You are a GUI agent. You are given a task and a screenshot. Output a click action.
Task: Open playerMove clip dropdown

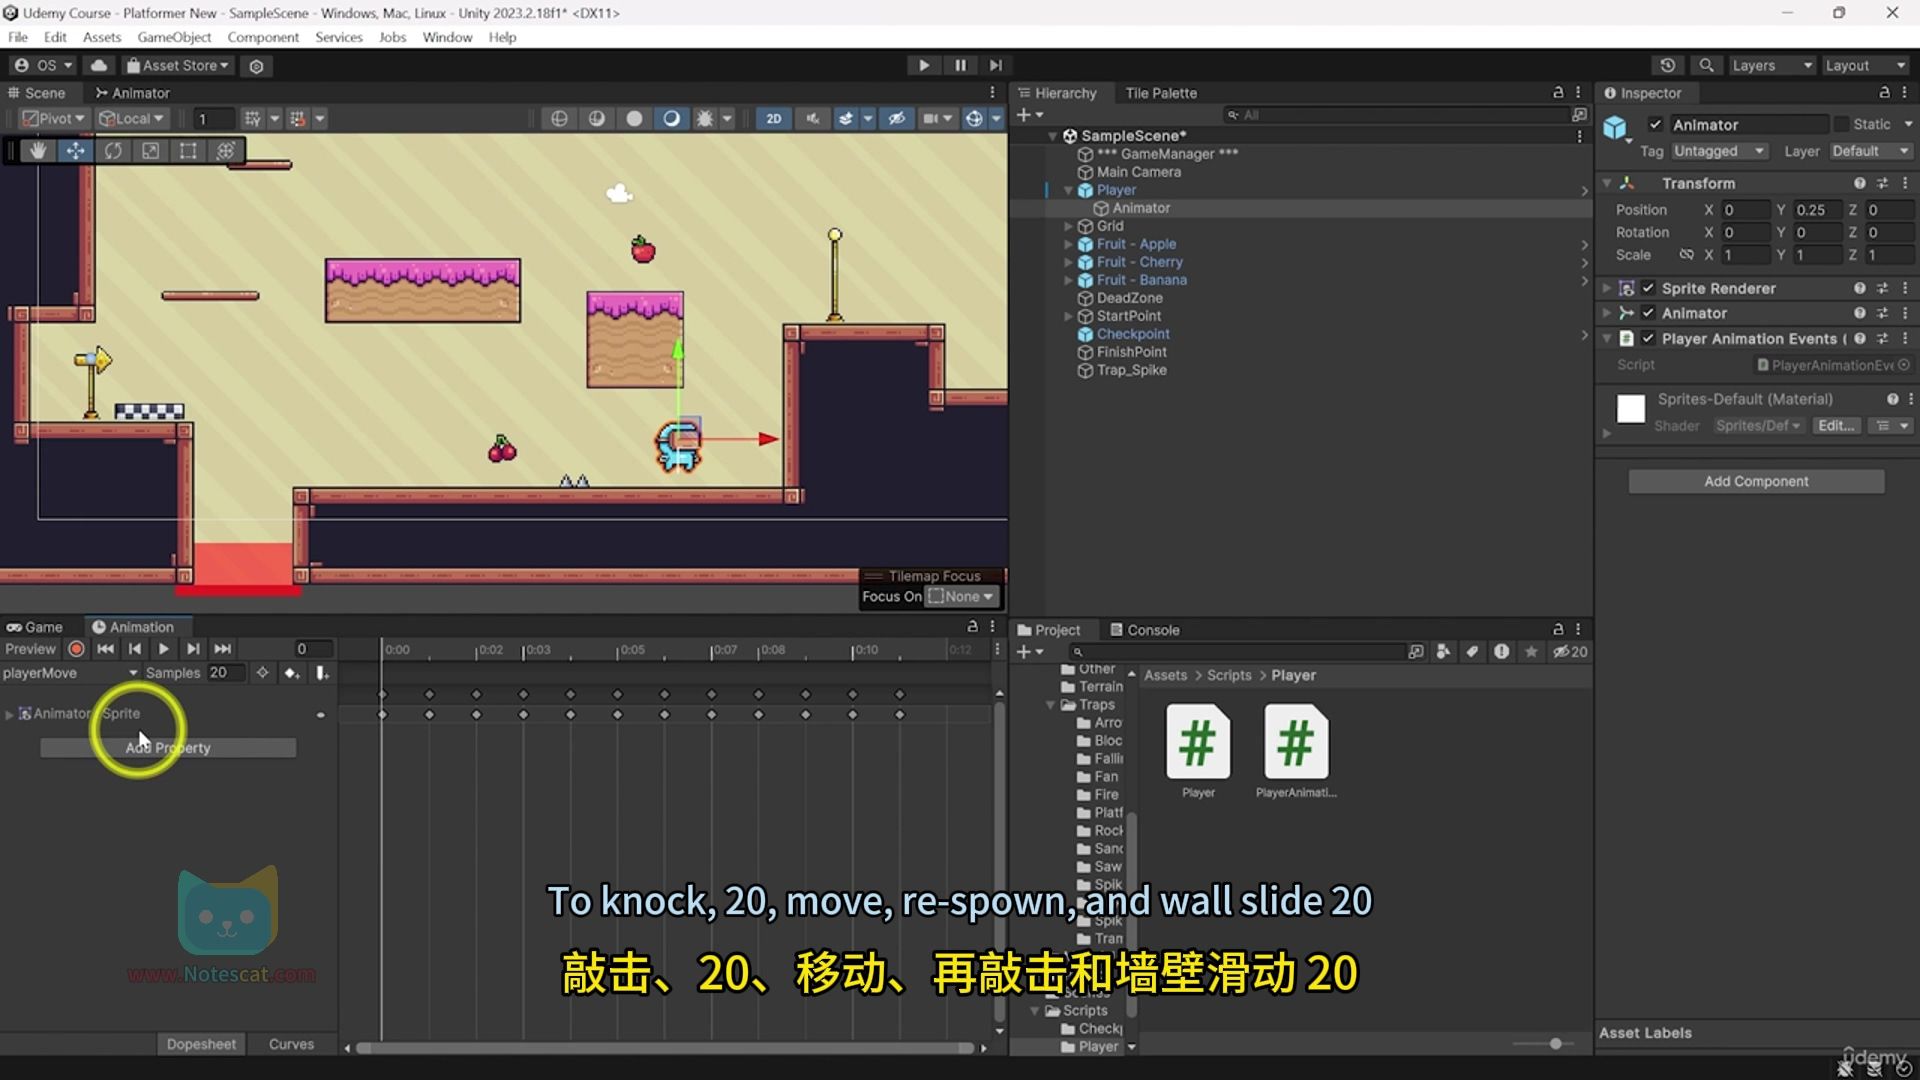(70, 673)
